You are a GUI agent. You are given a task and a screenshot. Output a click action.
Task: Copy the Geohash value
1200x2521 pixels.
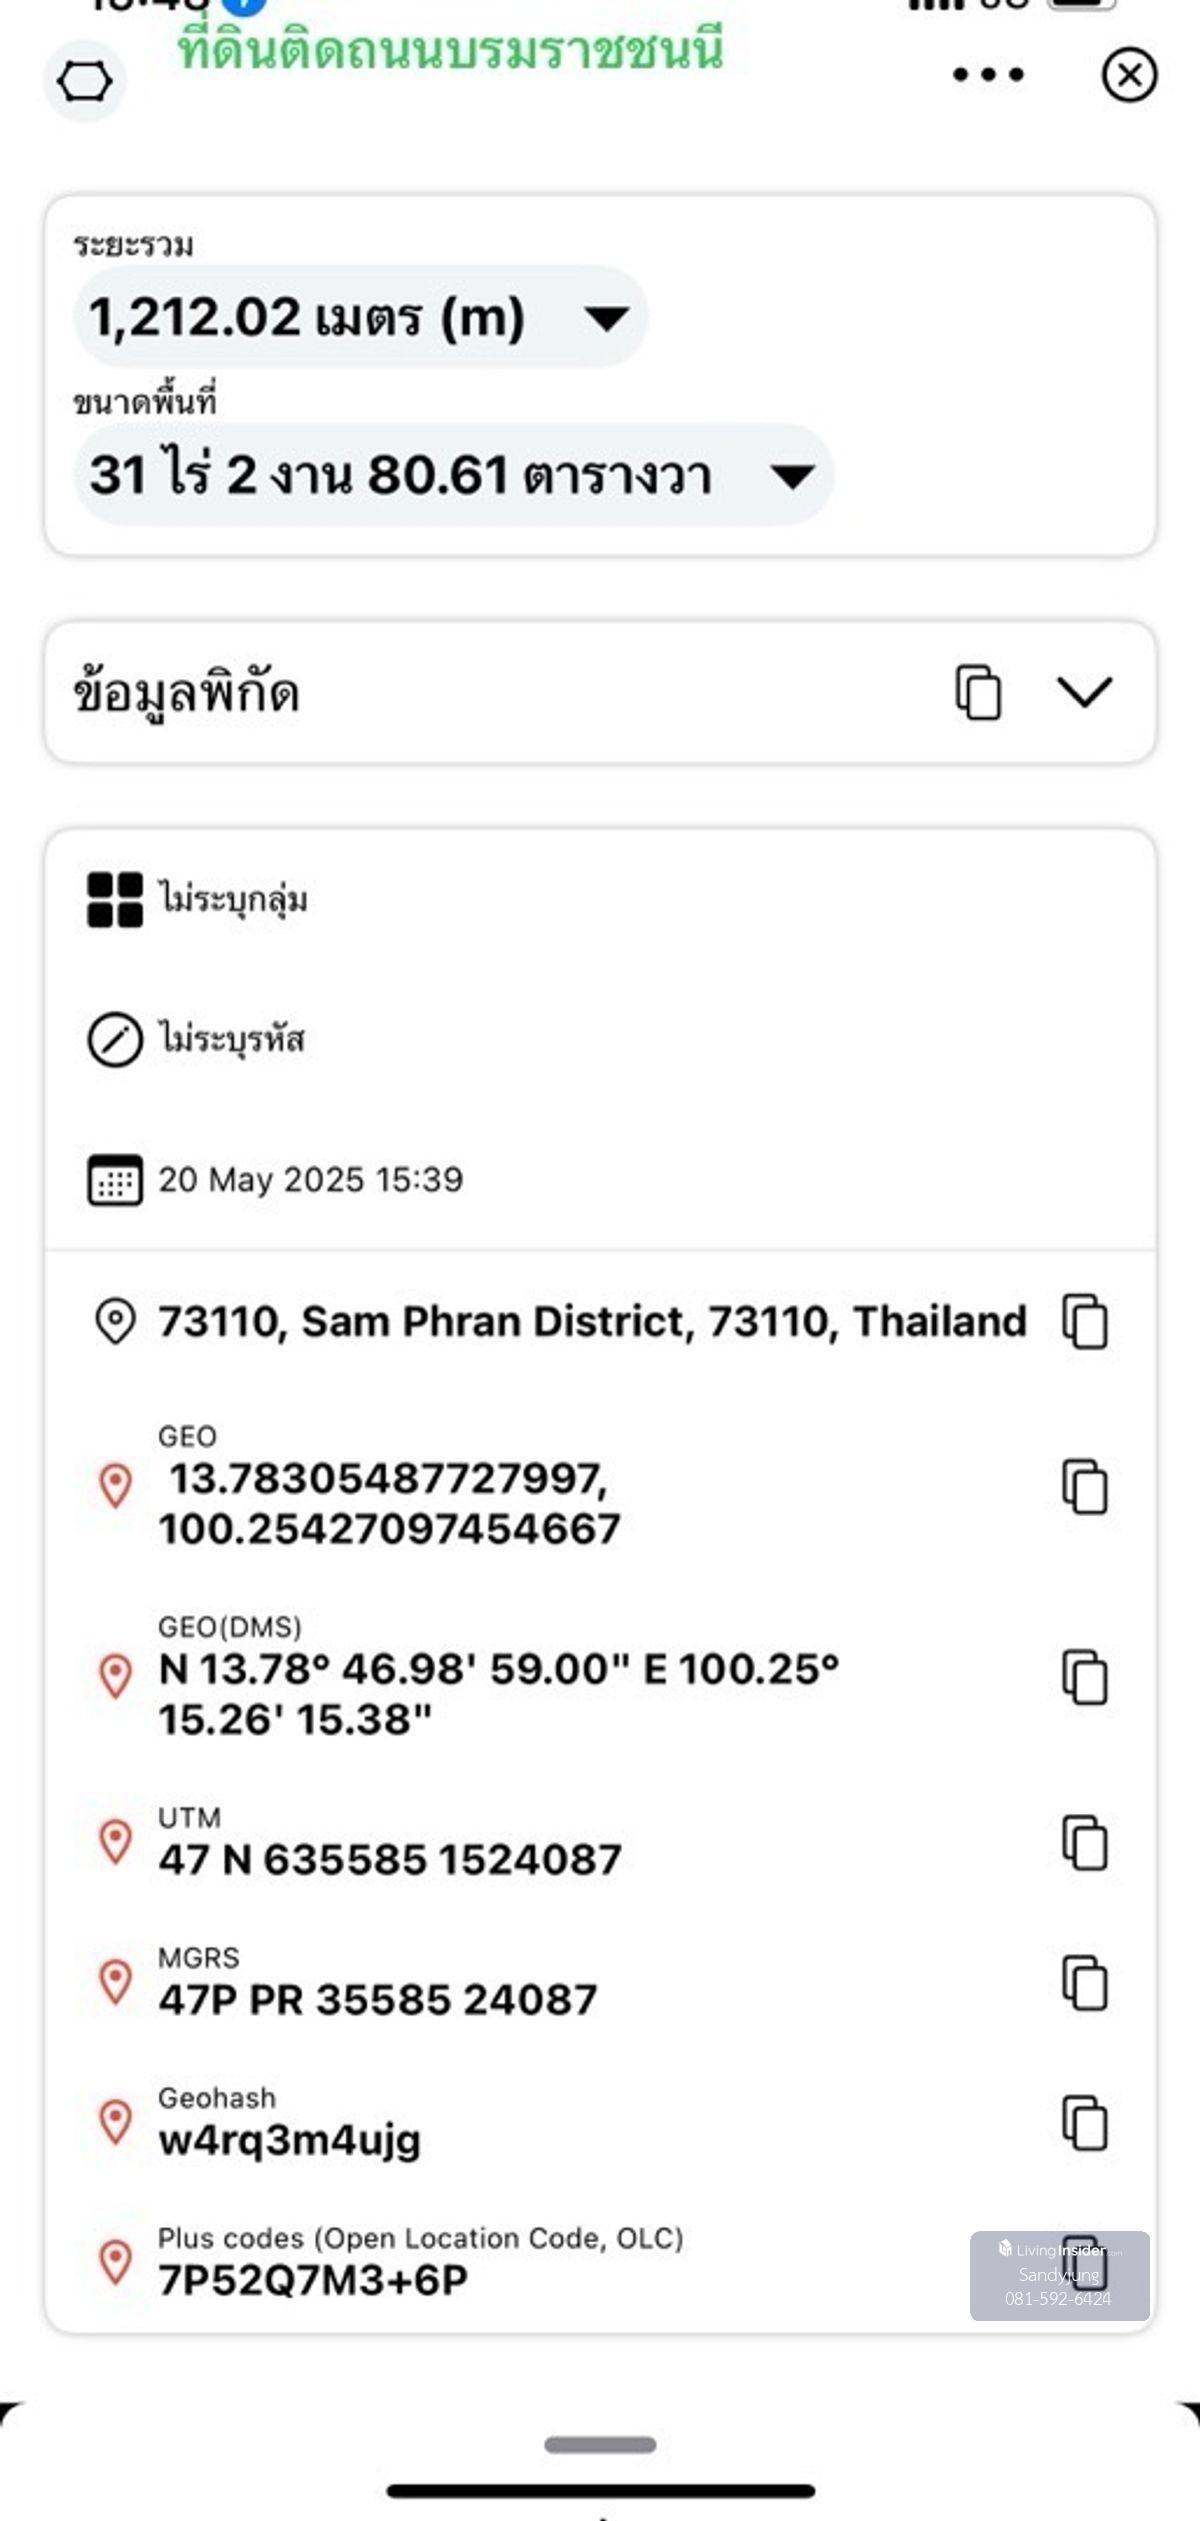pyautogui.click(x=1085, y=2123)
